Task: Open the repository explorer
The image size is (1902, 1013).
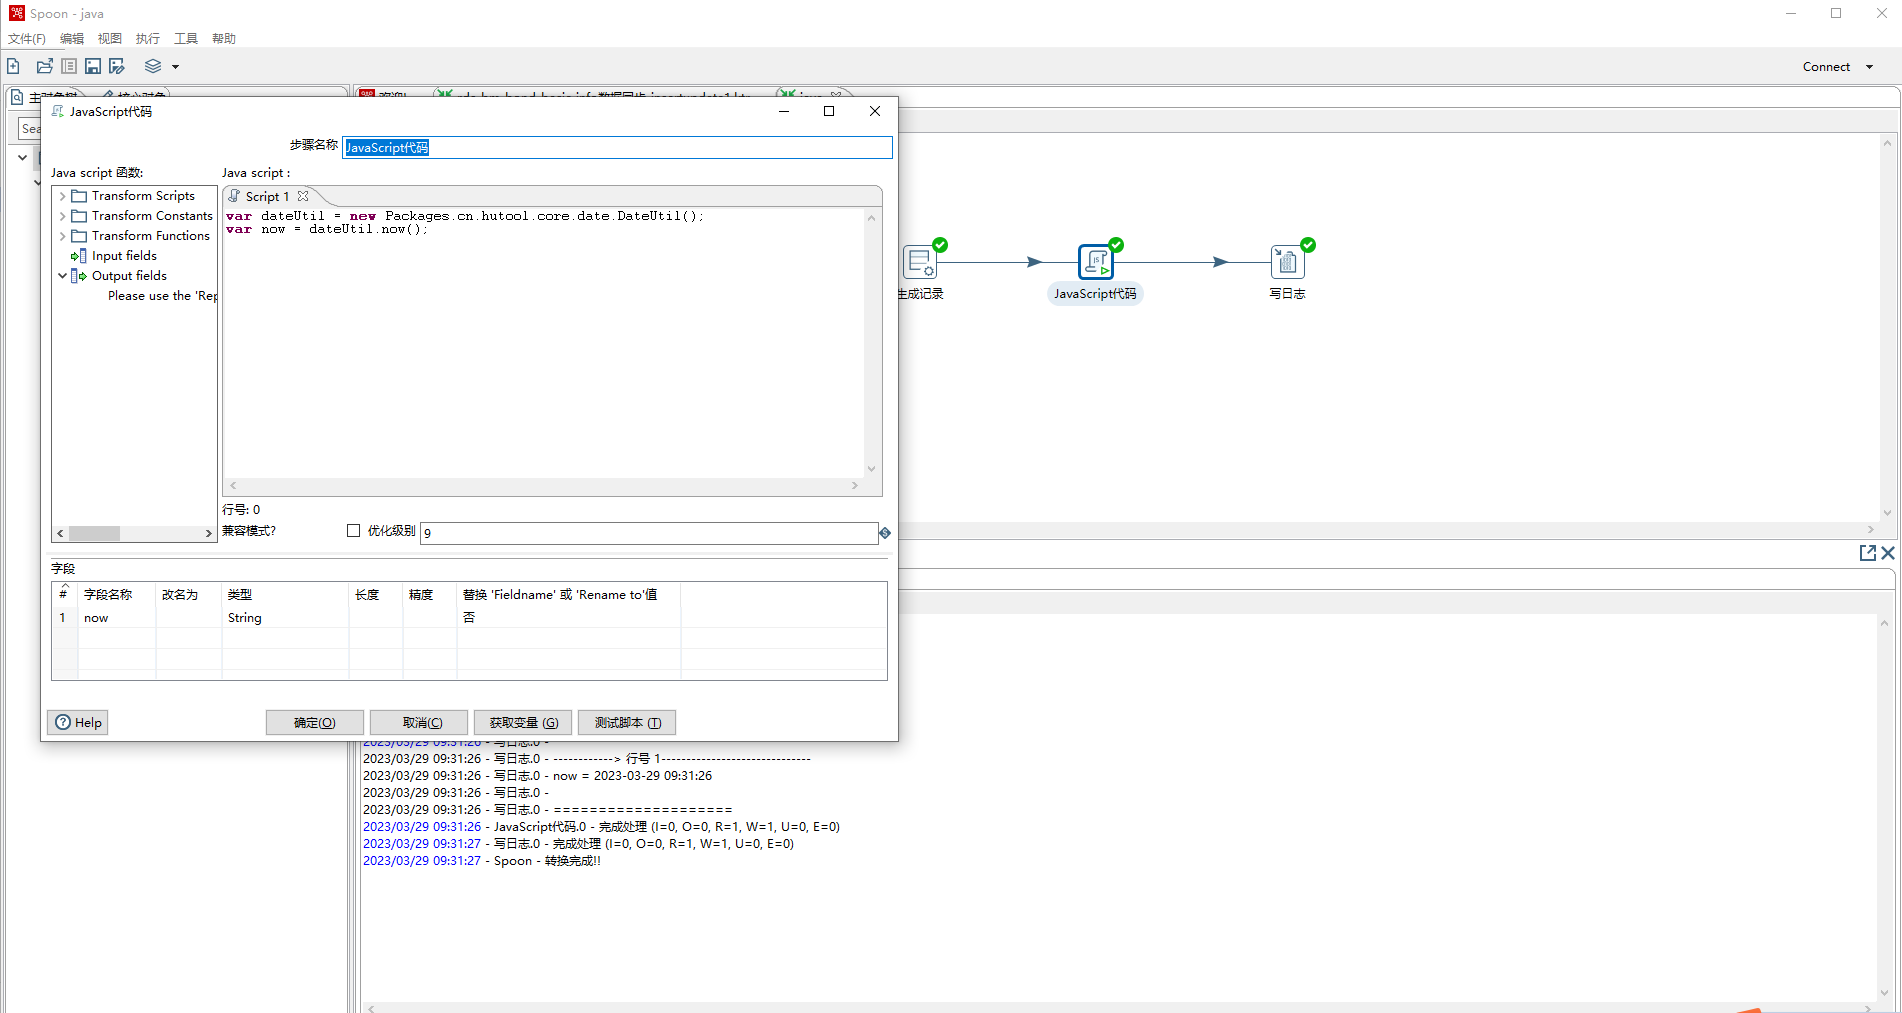Action: point(69,65)
